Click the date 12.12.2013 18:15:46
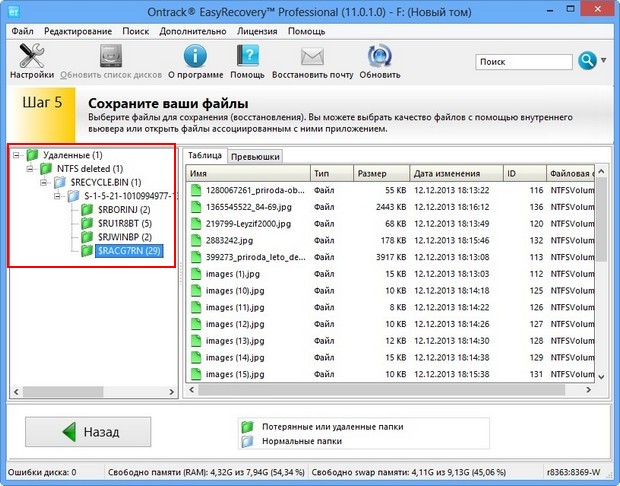Screen dimensions: 620x486 click(452, 240)
